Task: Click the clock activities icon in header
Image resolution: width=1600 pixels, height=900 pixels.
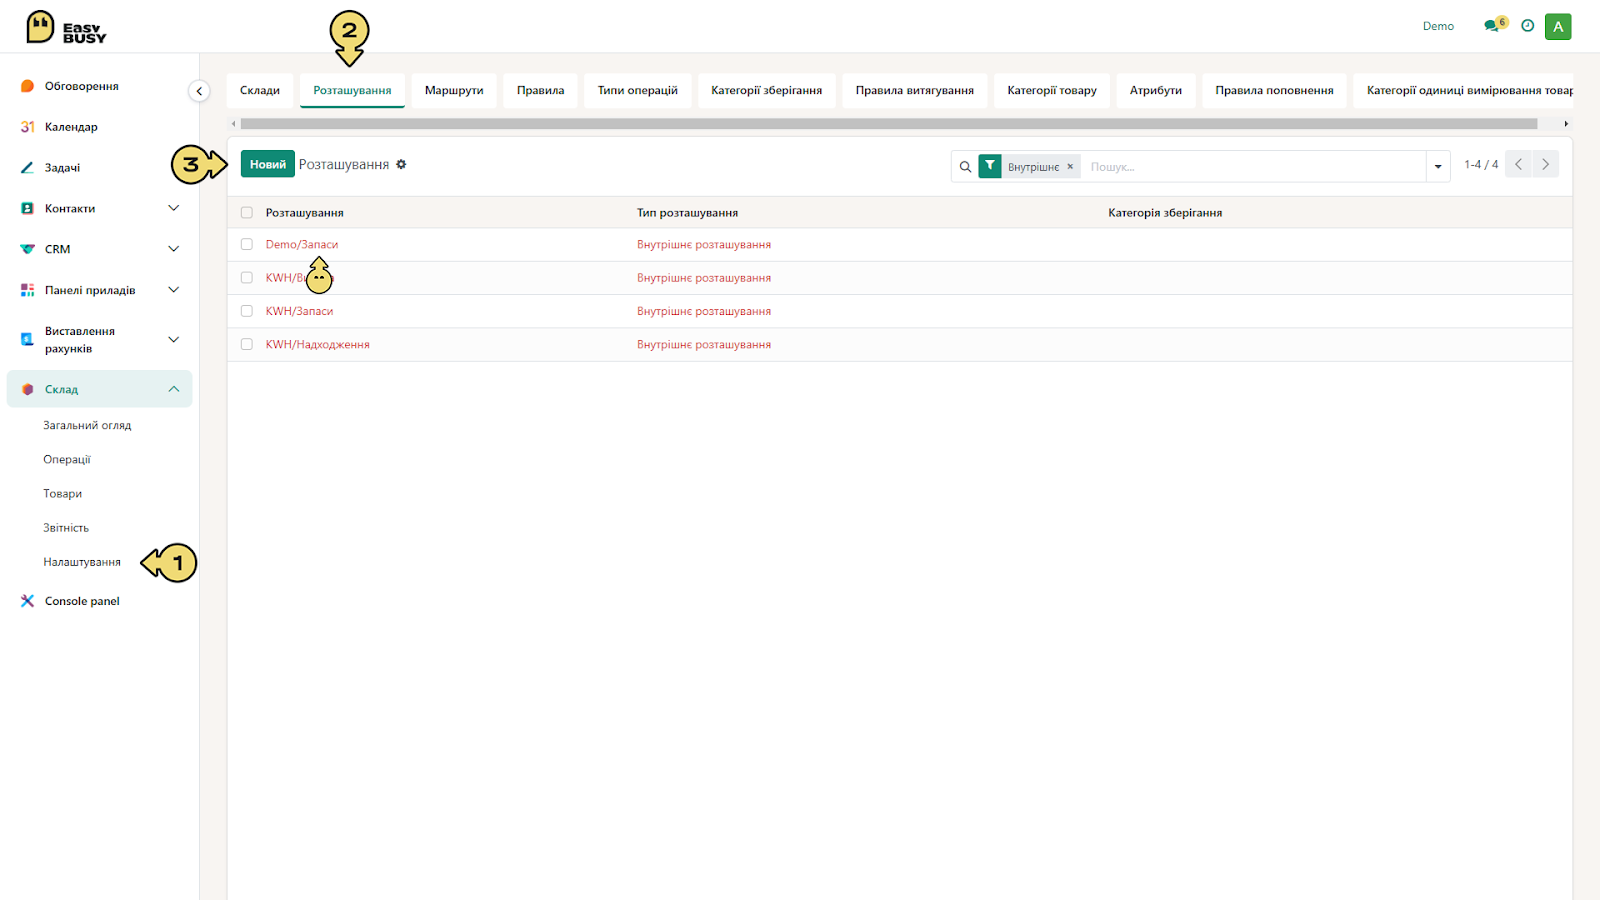Action: click(1527, 26)
